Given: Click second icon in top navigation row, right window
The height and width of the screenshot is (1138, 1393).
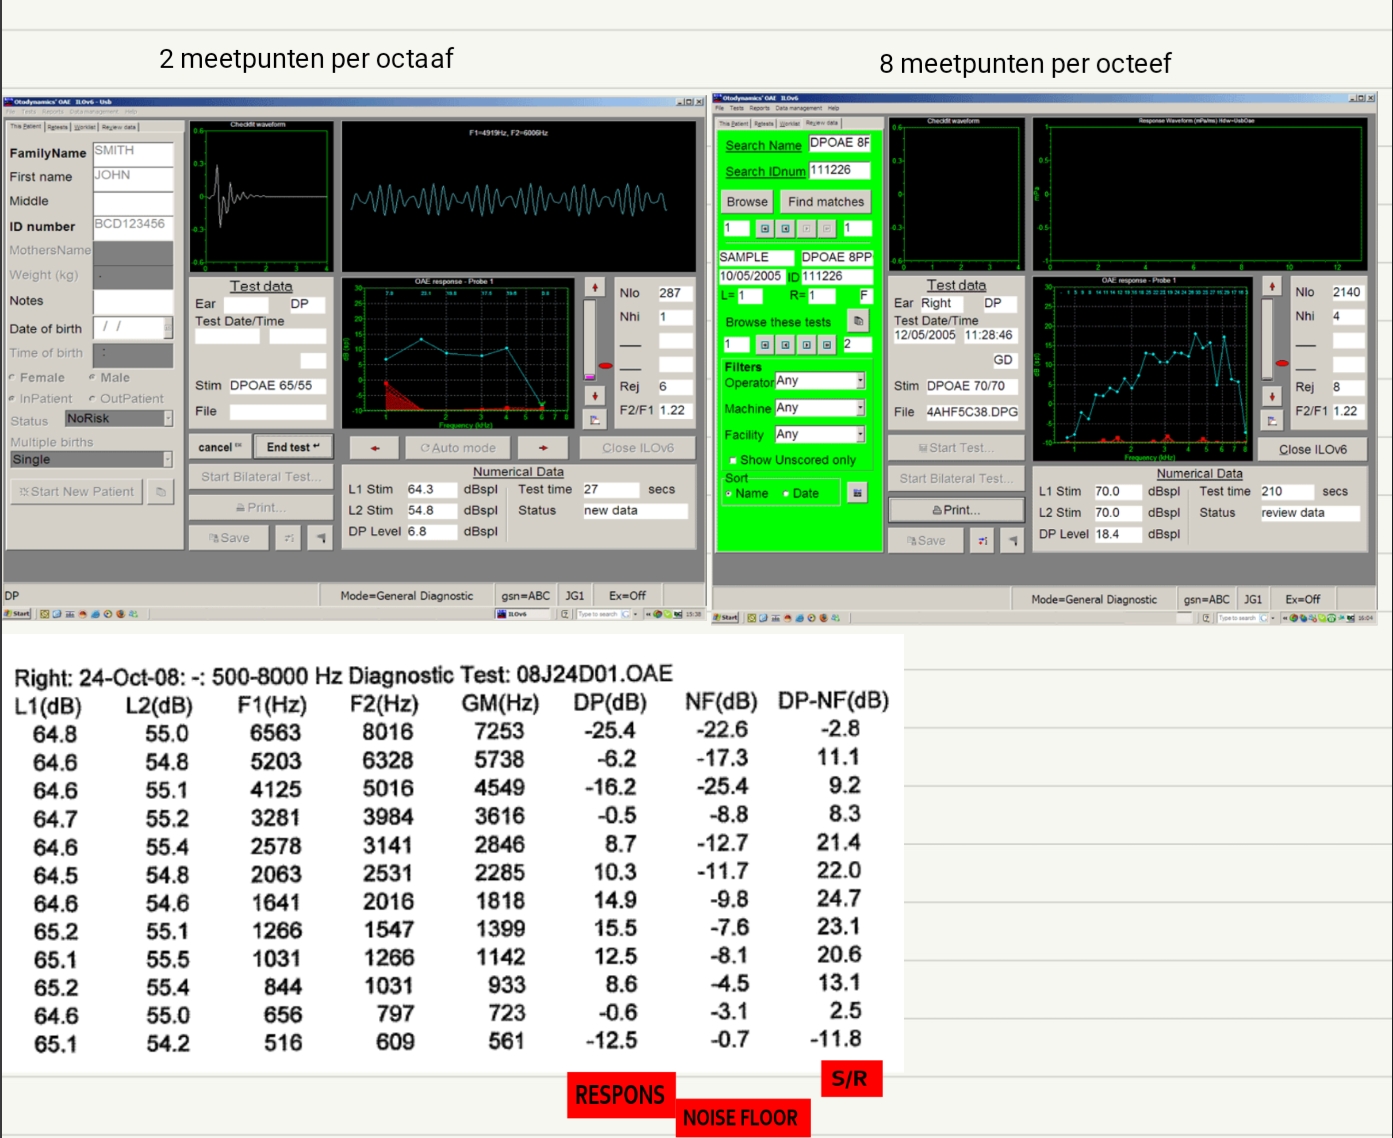Looking at the screenshot, I should (x=785, y=228).
